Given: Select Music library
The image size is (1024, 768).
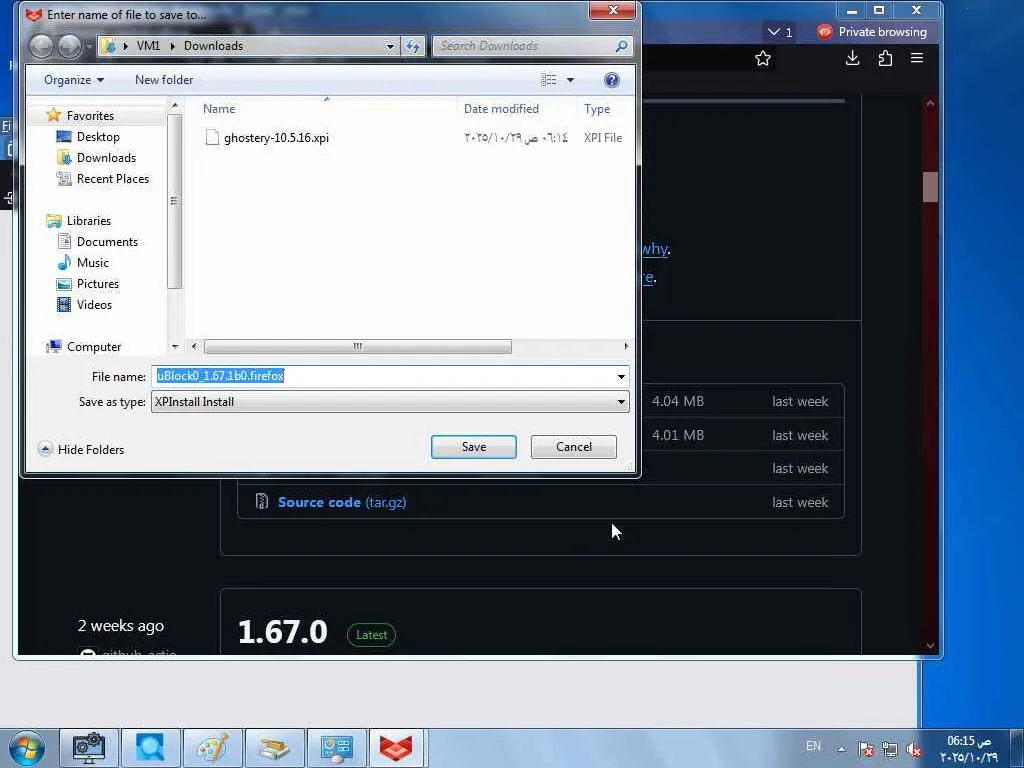Looking at the screenshot, I should coord(93,263).
